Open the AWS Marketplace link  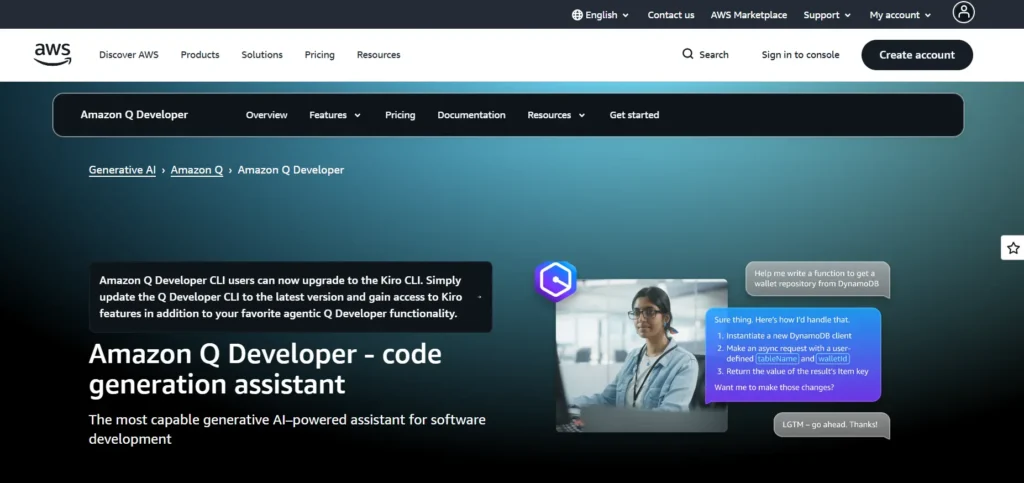pyautogui.click(x=748, y=15)
